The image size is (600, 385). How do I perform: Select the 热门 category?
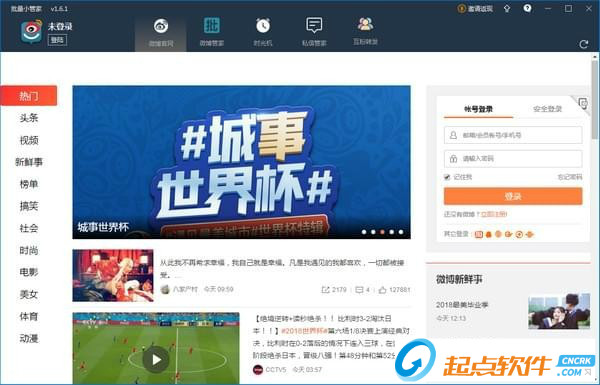[29, 96]
